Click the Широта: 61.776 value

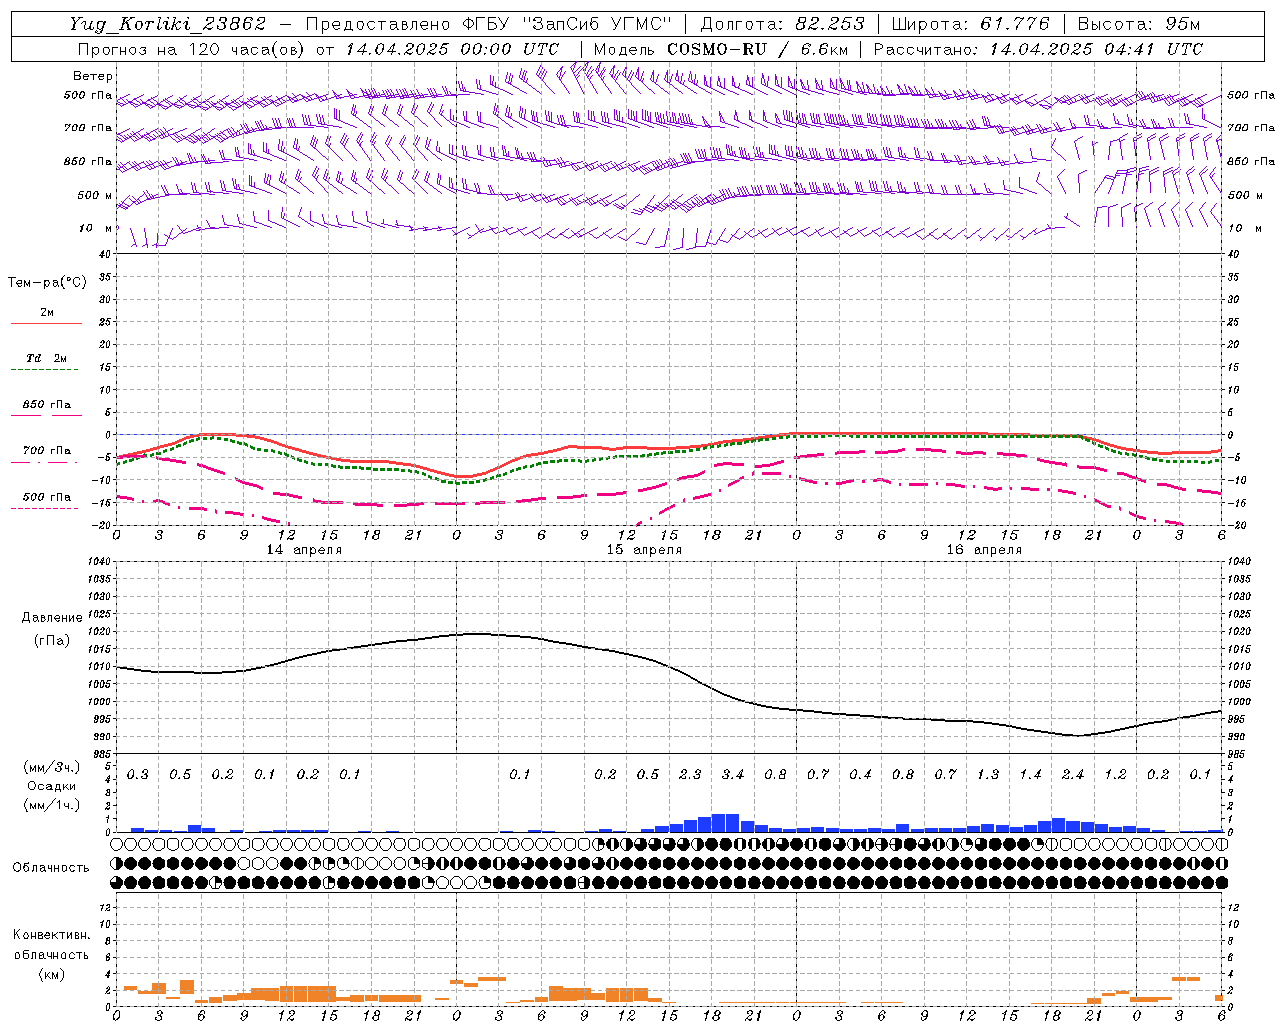970,24
